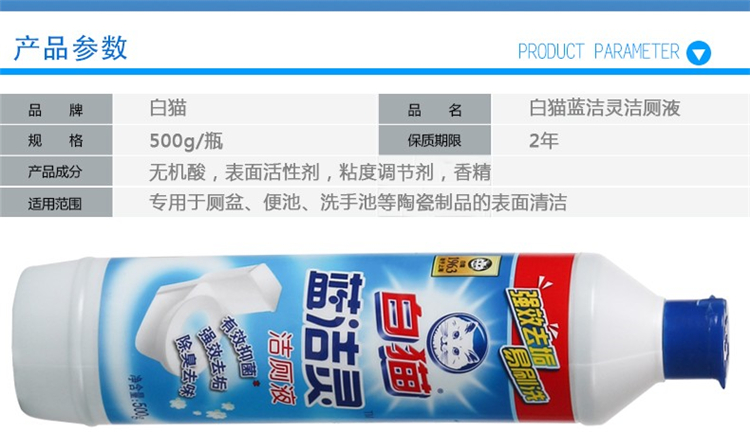Viewport: 750px width, 432px height.
Task: Select the 品名 label cell
Action: pyautogui.click(x=435, y=109)
